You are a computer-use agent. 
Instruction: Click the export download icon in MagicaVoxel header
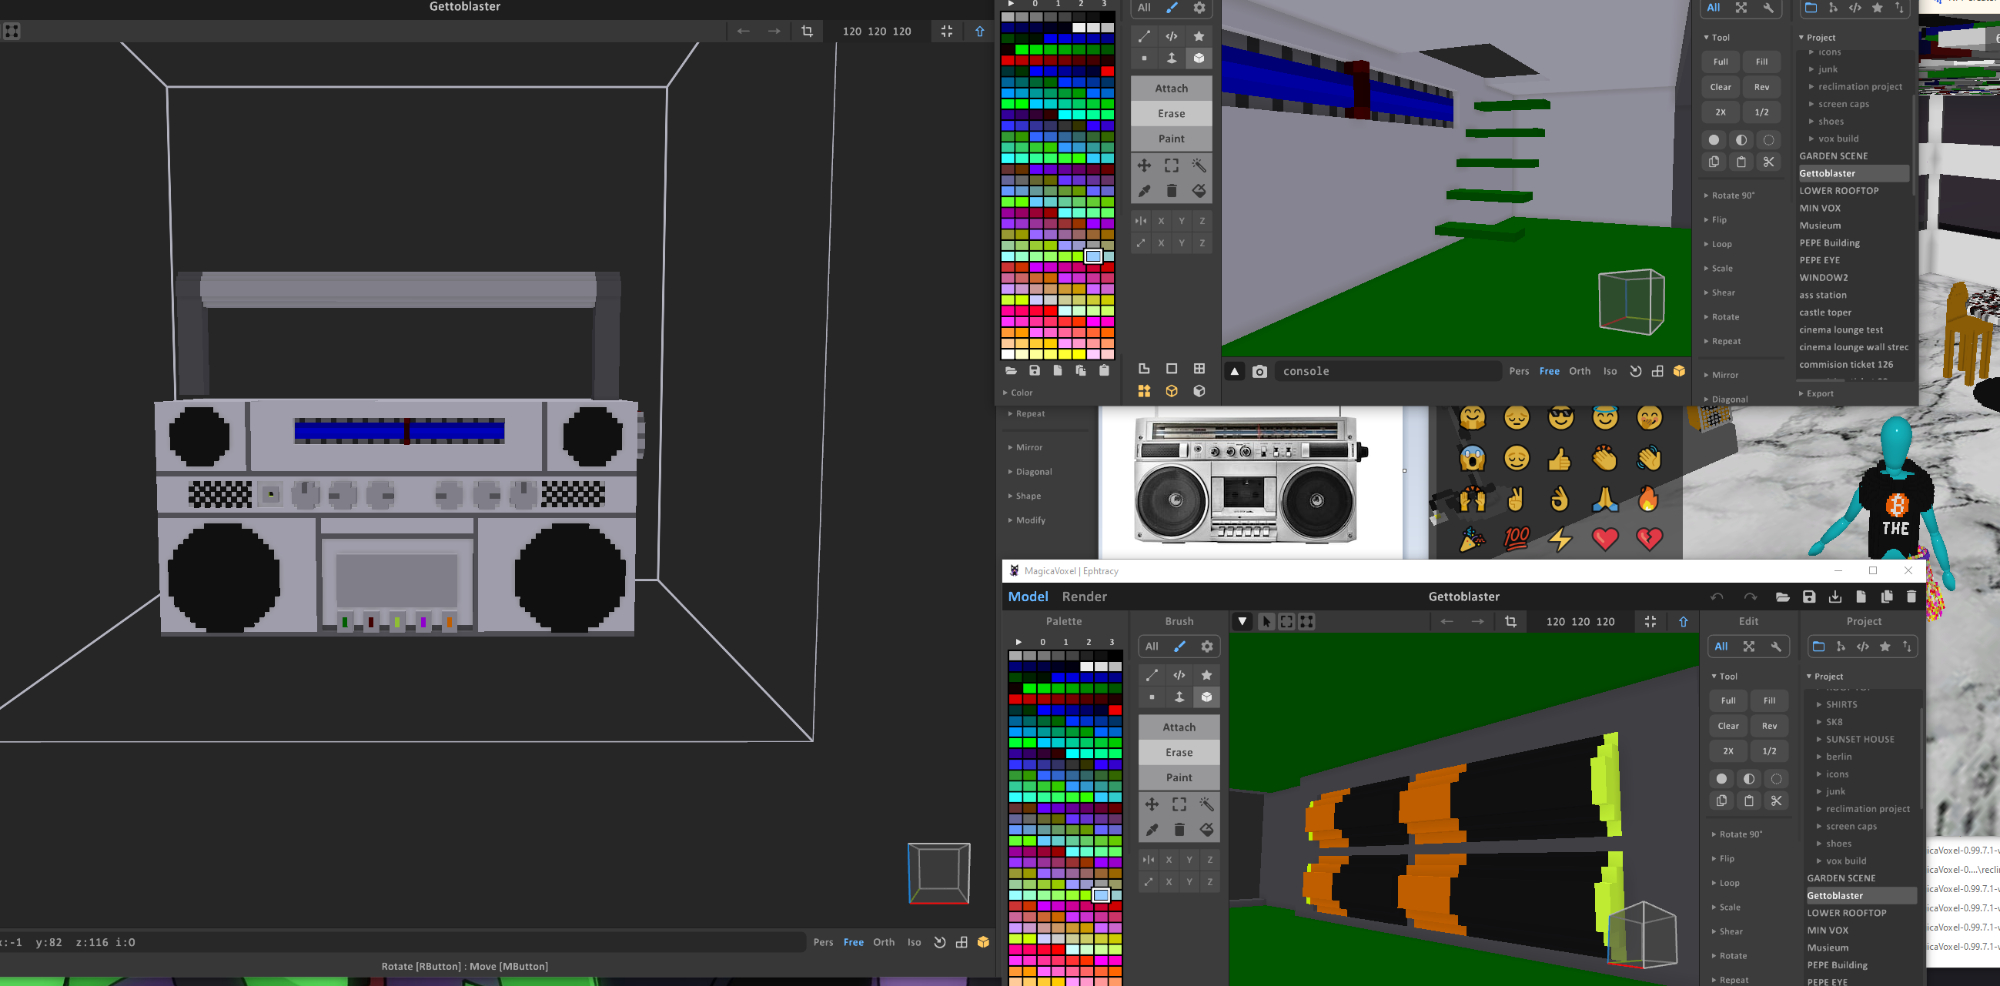[x=1835, y=597]
